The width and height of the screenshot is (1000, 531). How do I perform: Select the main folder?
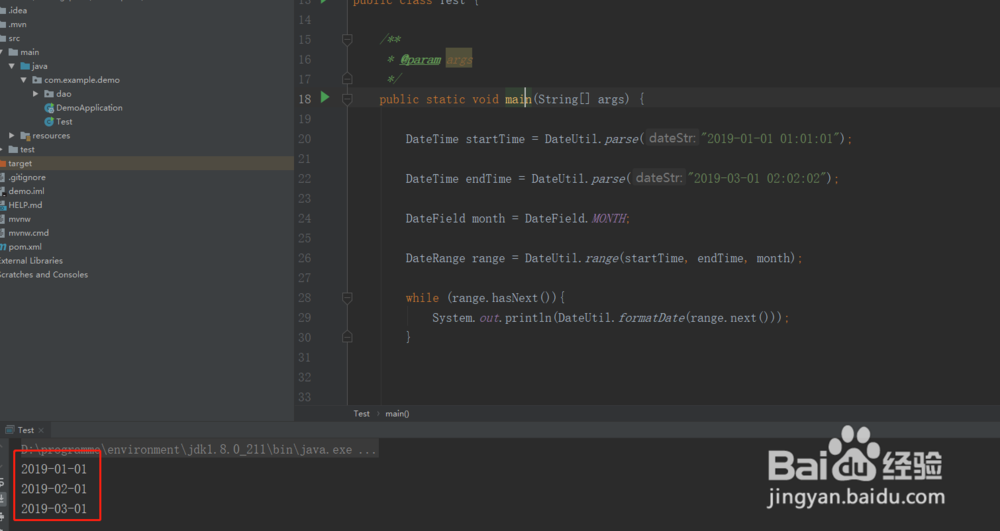pos(29,52)
